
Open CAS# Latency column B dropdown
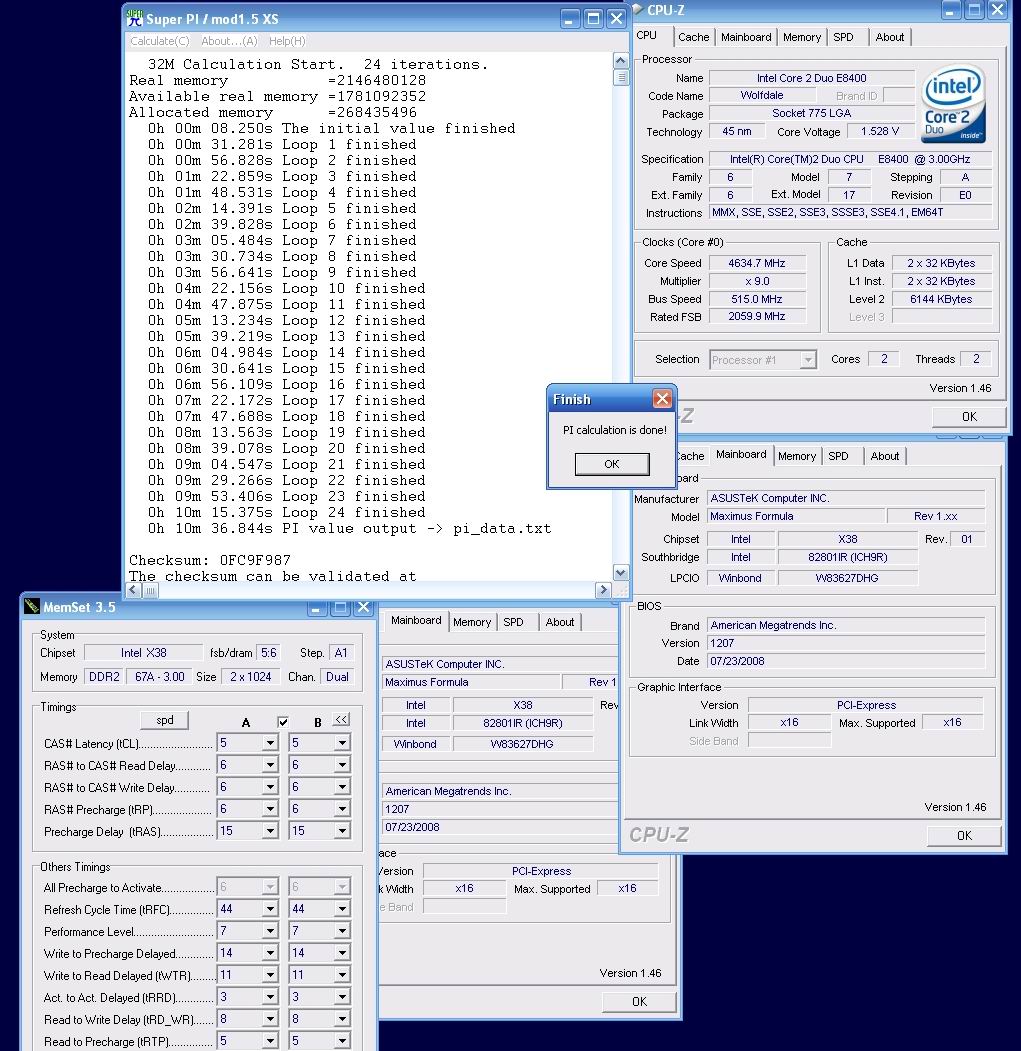click(342, 743)
